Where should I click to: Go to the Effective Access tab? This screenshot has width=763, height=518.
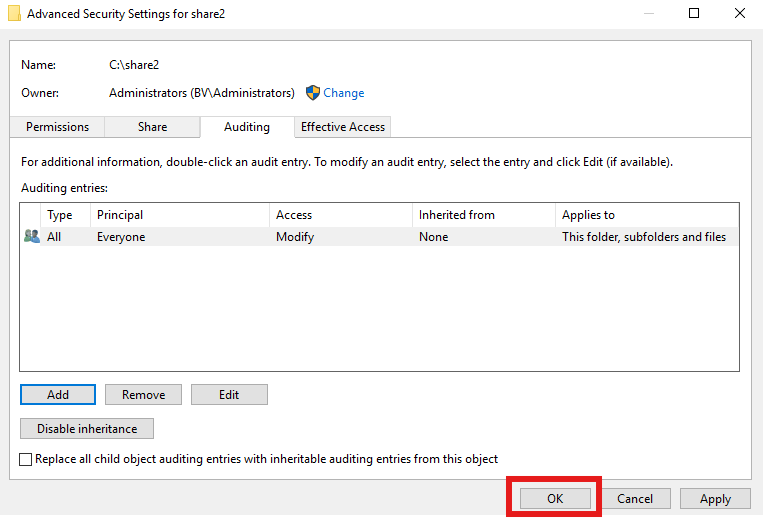343,127
